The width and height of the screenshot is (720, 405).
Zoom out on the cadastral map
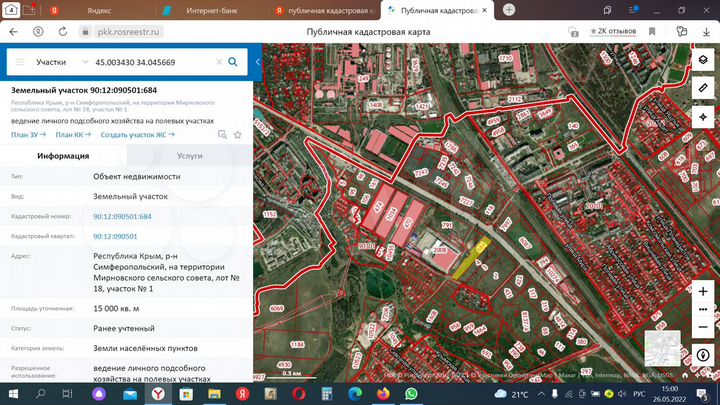coord(703,326)
